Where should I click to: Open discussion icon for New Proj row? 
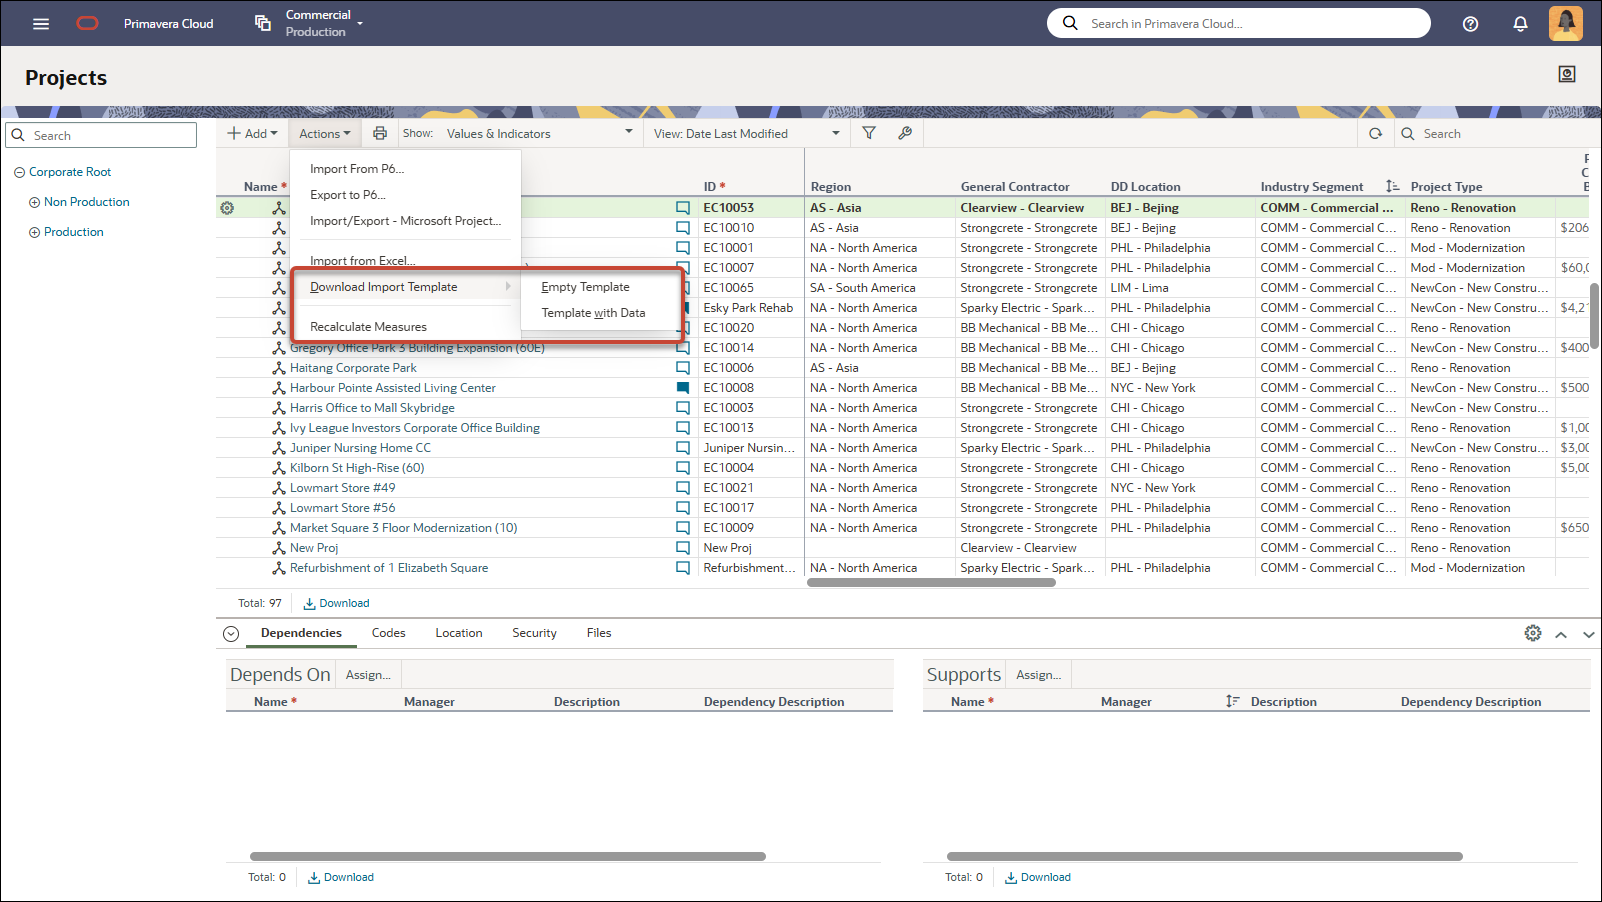[x=683, y=548]
